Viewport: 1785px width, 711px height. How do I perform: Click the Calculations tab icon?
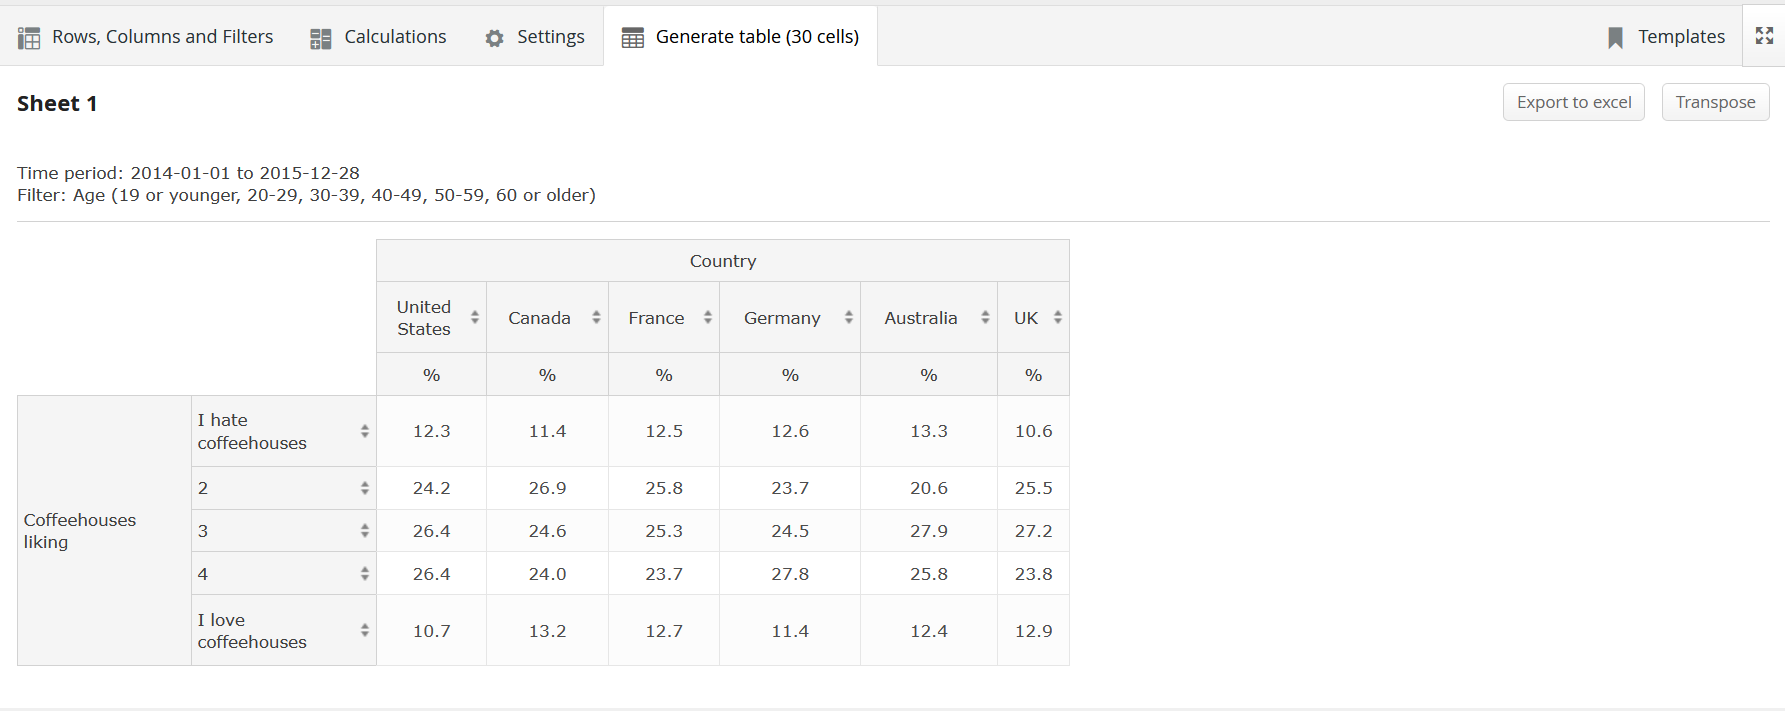pos(321,38)
